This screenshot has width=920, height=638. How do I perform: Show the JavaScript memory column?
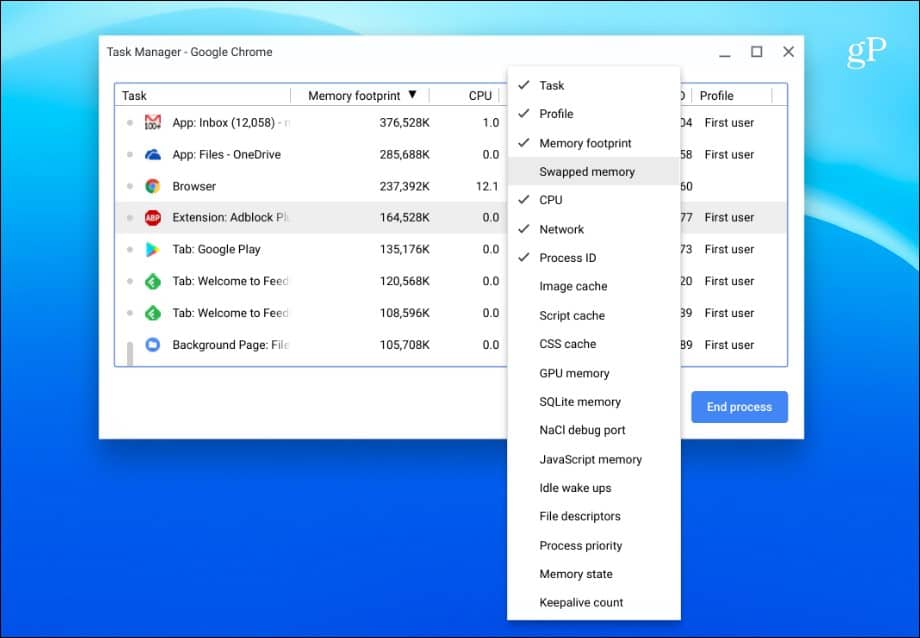coord(594,459)
